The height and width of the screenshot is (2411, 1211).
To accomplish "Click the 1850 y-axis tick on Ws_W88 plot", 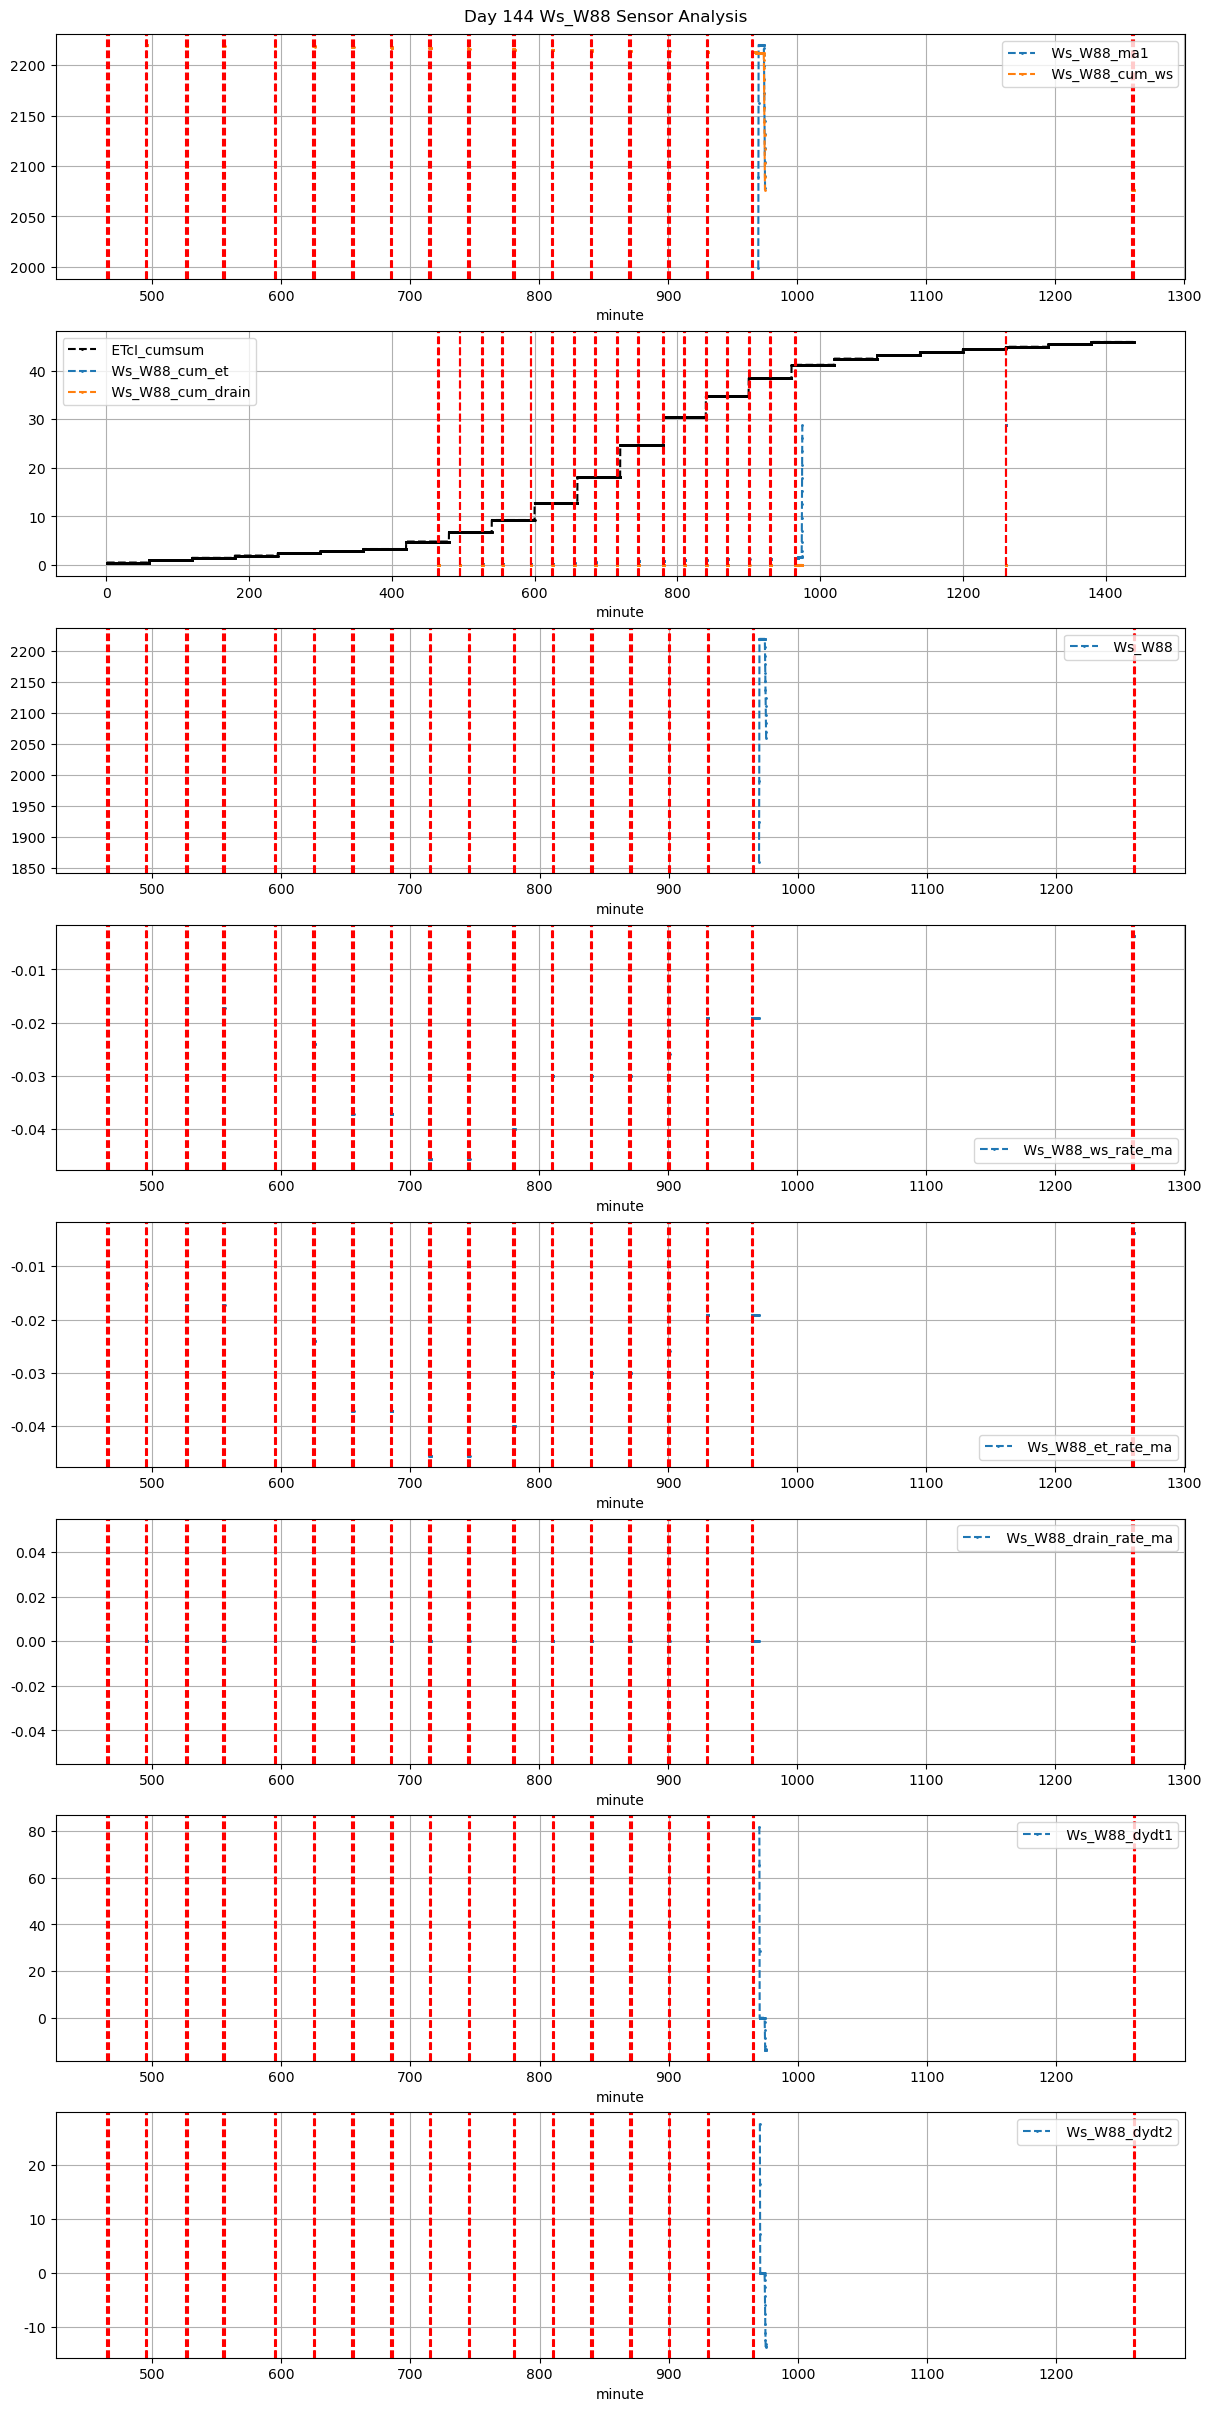I will (30, 869).
